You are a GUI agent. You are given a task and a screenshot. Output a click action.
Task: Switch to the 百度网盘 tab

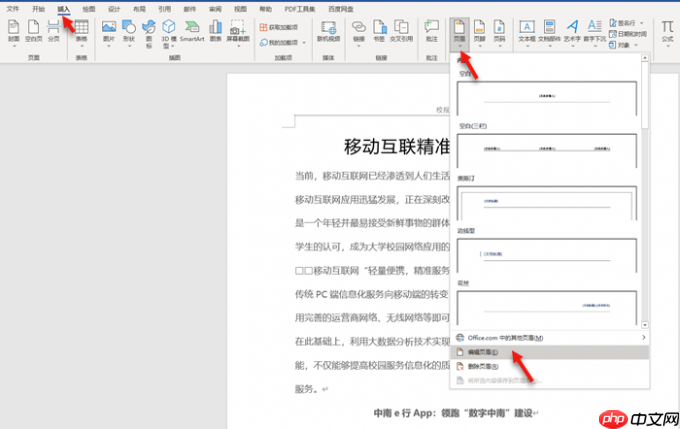pos(340,9)
